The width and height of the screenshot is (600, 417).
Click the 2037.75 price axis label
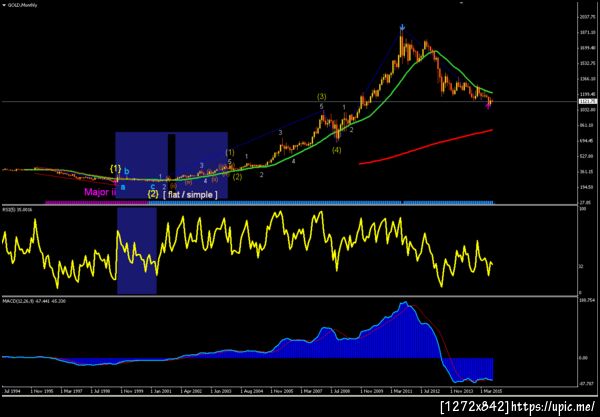(x=587, y=17)
